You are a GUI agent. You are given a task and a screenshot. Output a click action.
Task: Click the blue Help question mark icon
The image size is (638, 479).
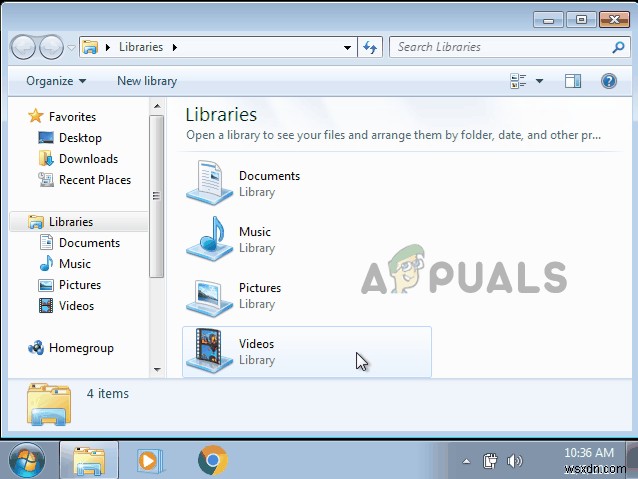click(x=609, y=81)
